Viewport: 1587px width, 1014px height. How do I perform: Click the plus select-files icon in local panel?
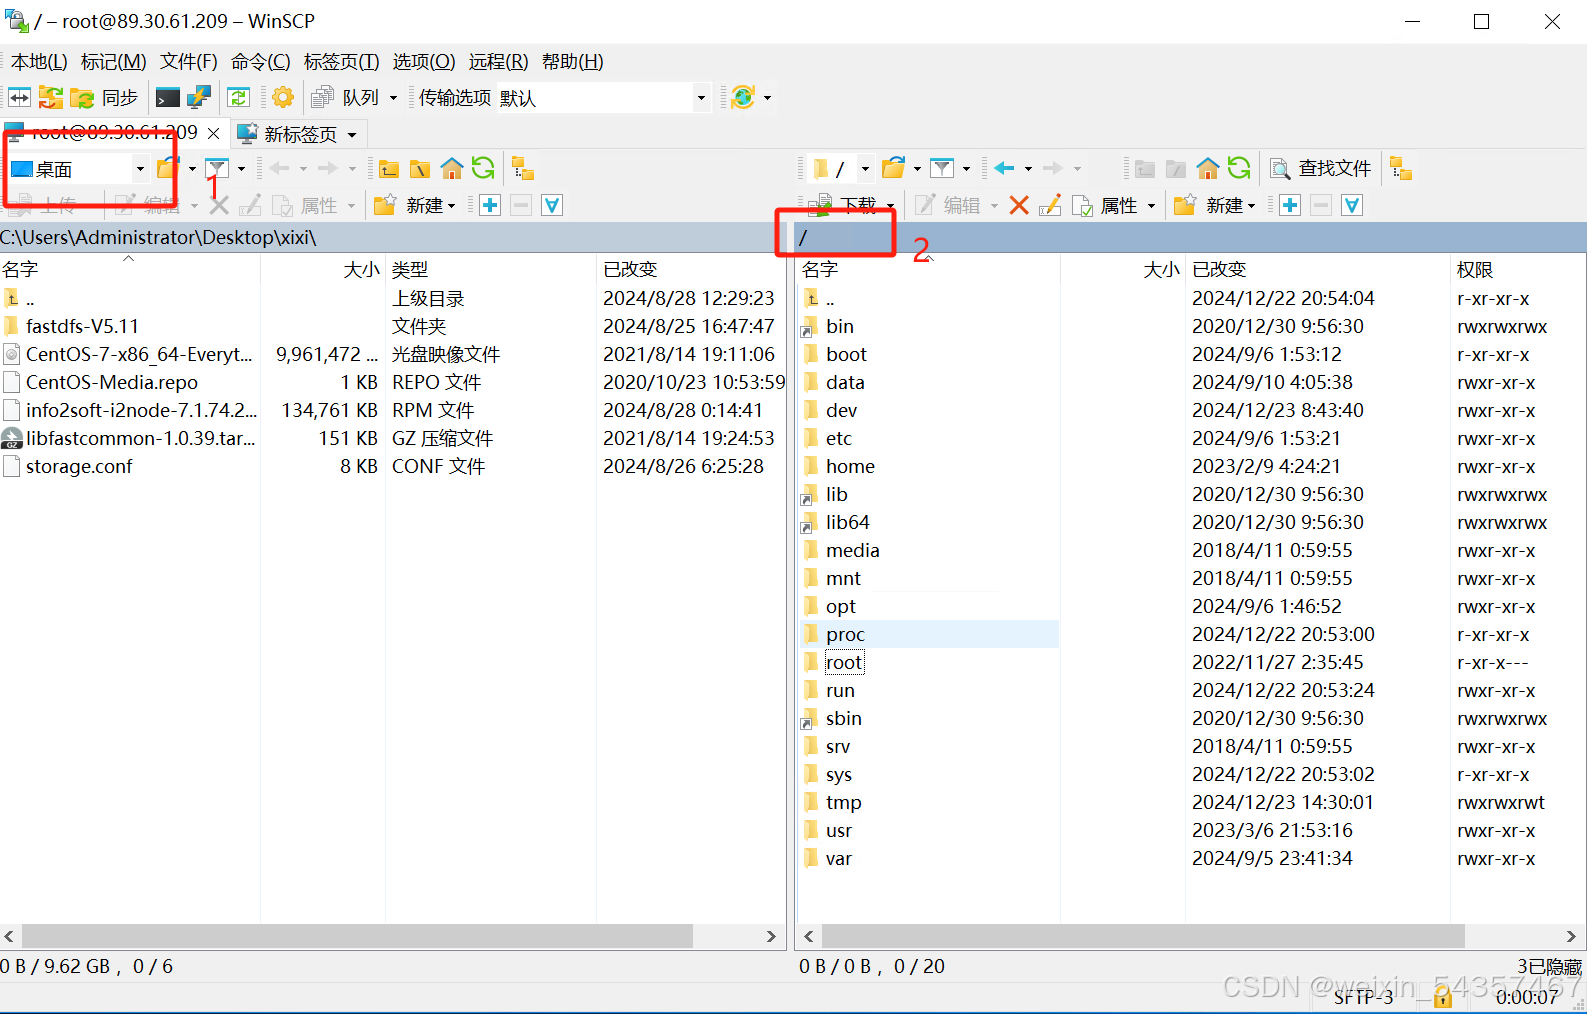click(490, 205)
